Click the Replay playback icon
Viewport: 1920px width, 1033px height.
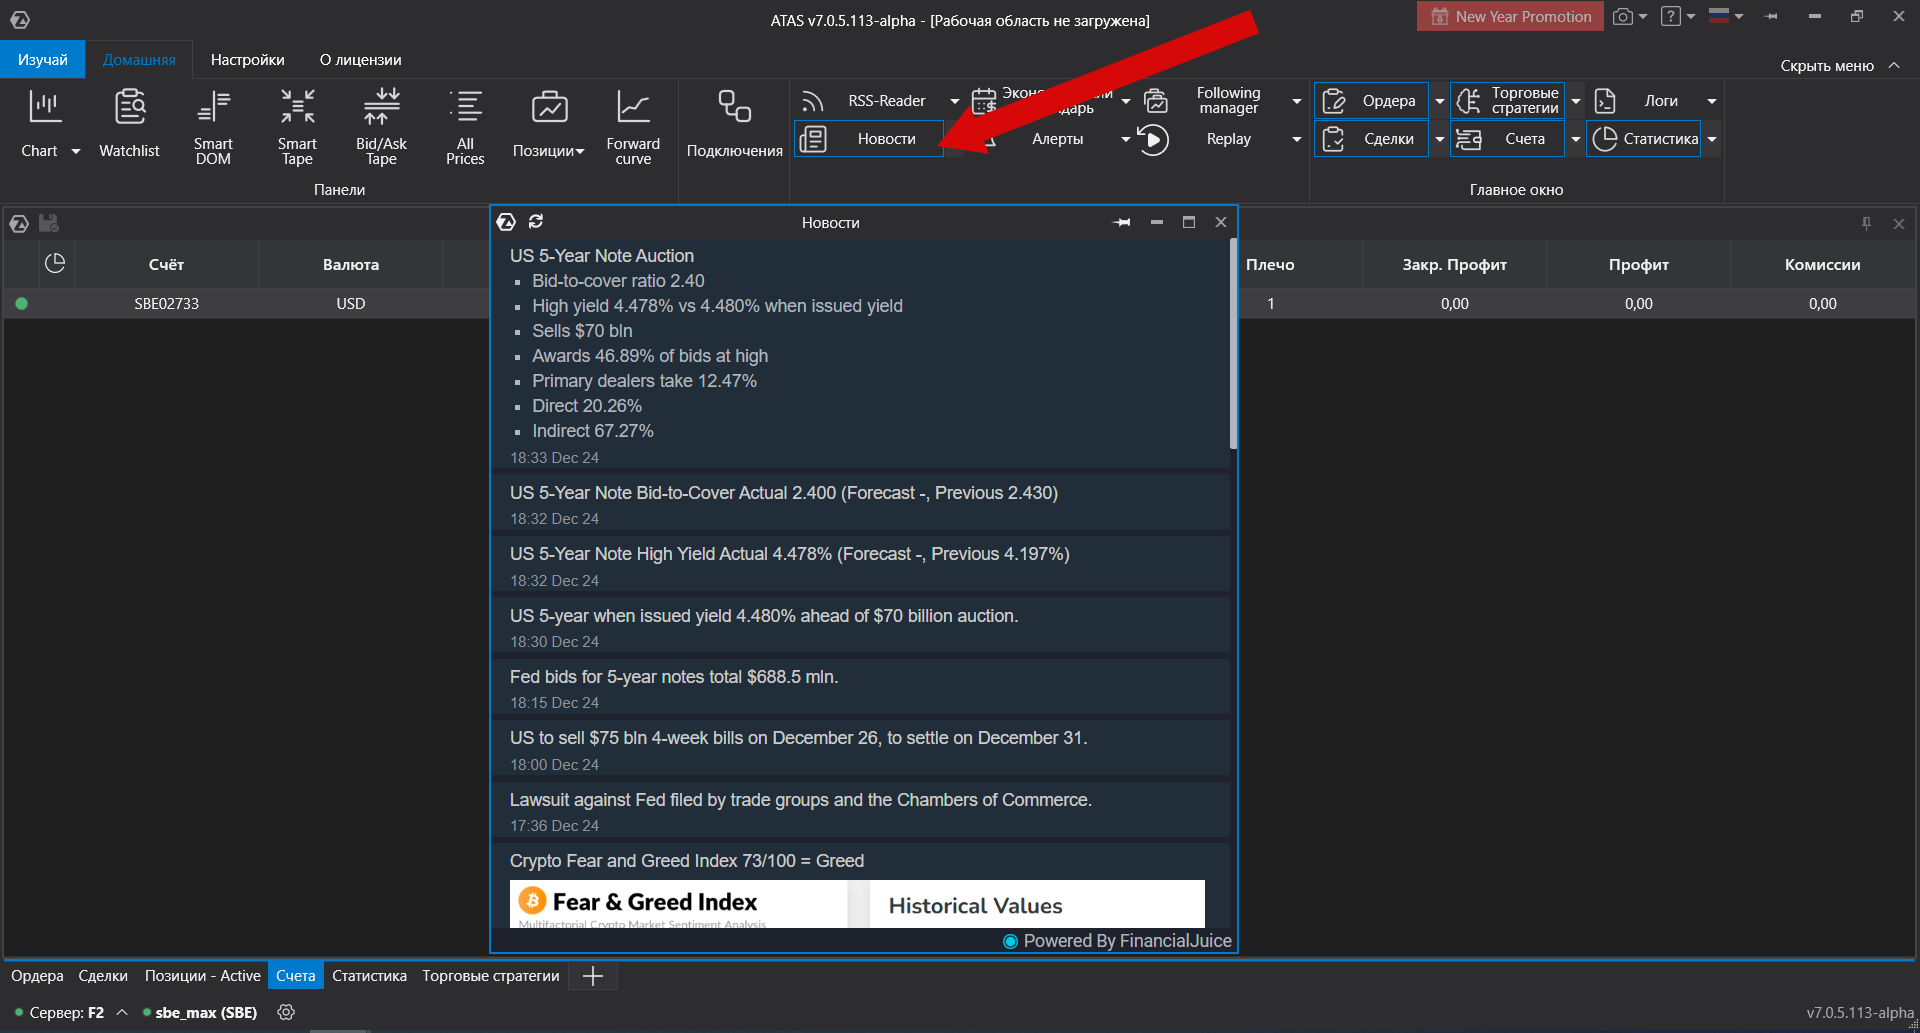pos(1153,139)
